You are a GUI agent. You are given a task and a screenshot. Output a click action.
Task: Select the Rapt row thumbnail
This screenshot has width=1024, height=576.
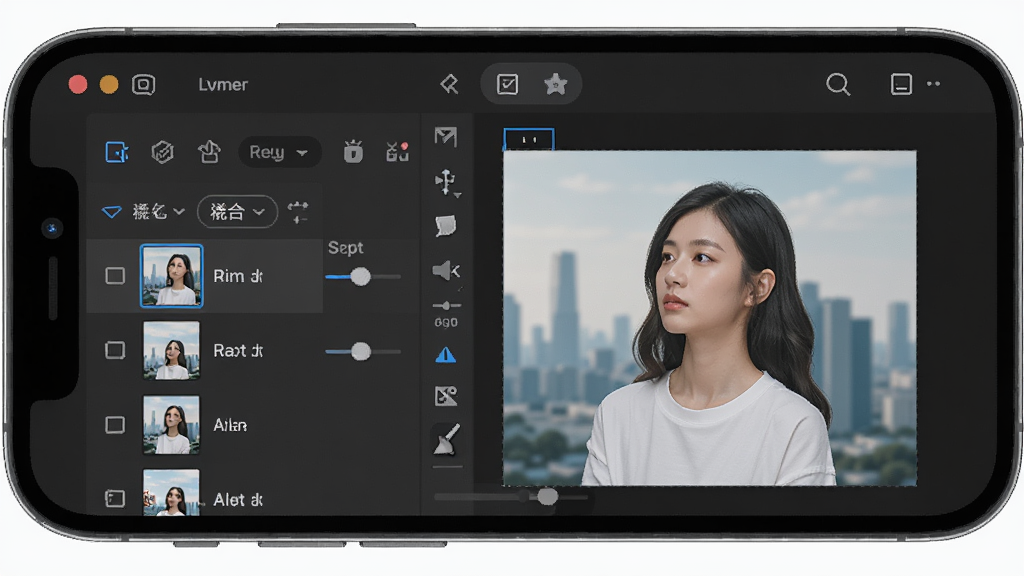click(172, 351)
